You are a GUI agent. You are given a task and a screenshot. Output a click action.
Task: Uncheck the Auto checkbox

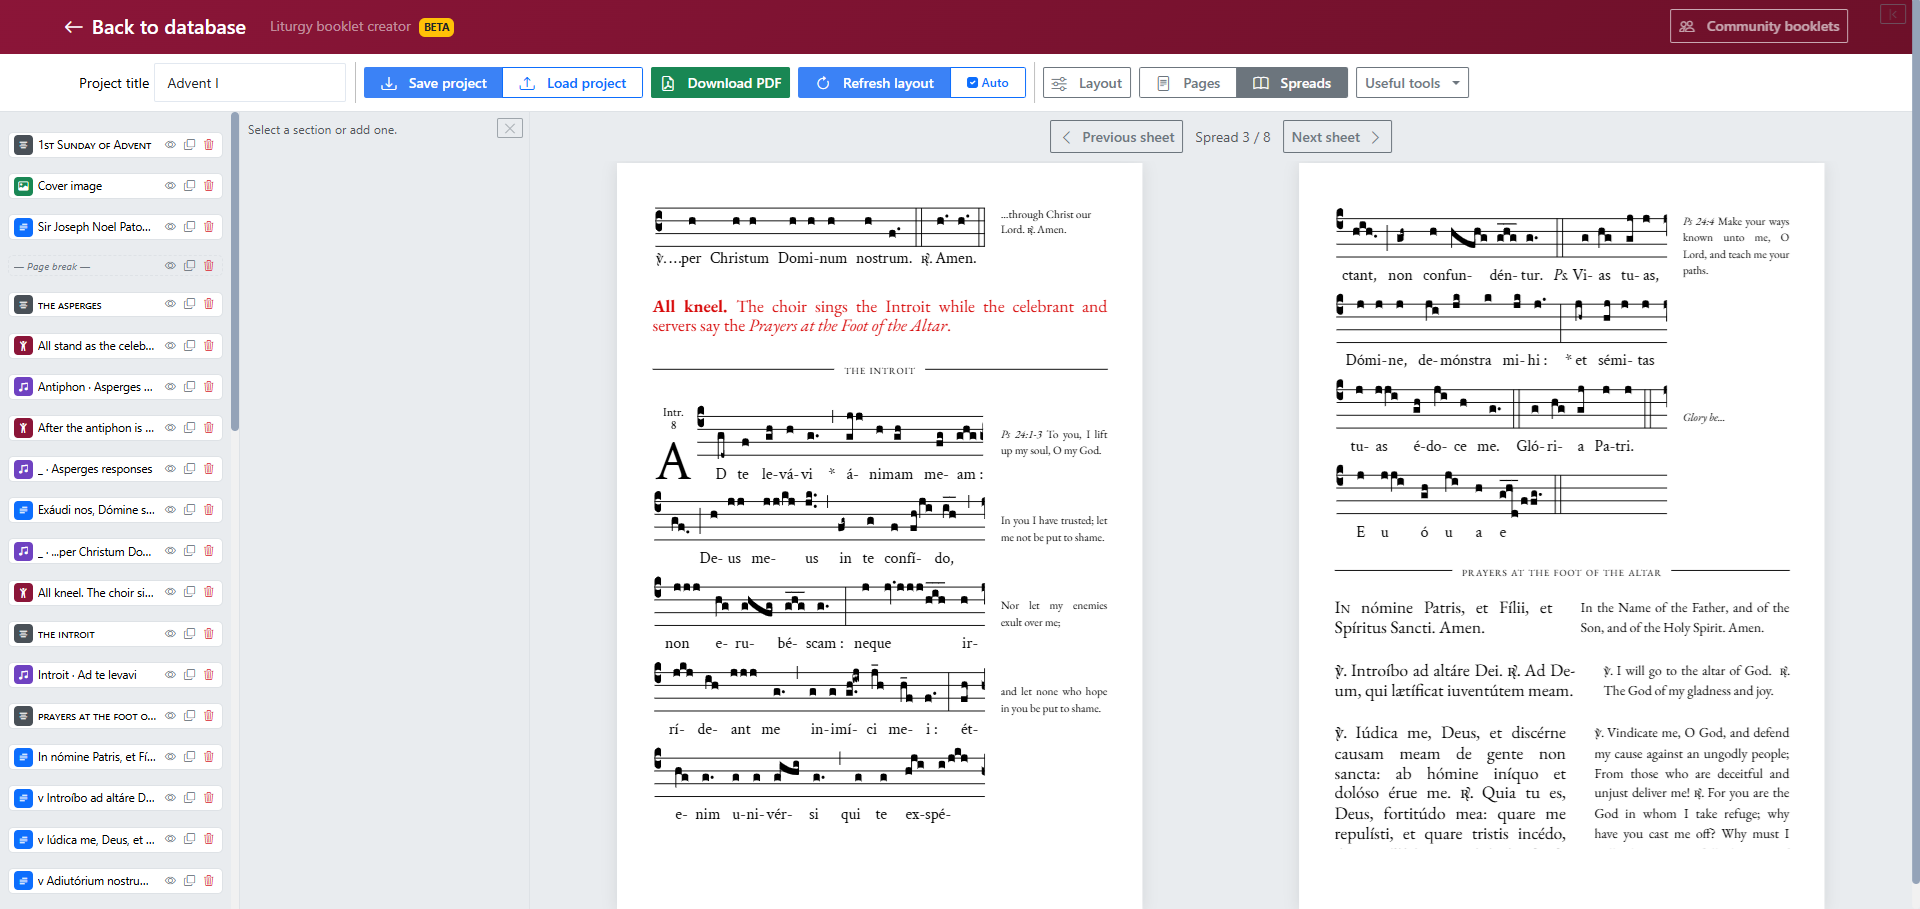pos(971,83)
